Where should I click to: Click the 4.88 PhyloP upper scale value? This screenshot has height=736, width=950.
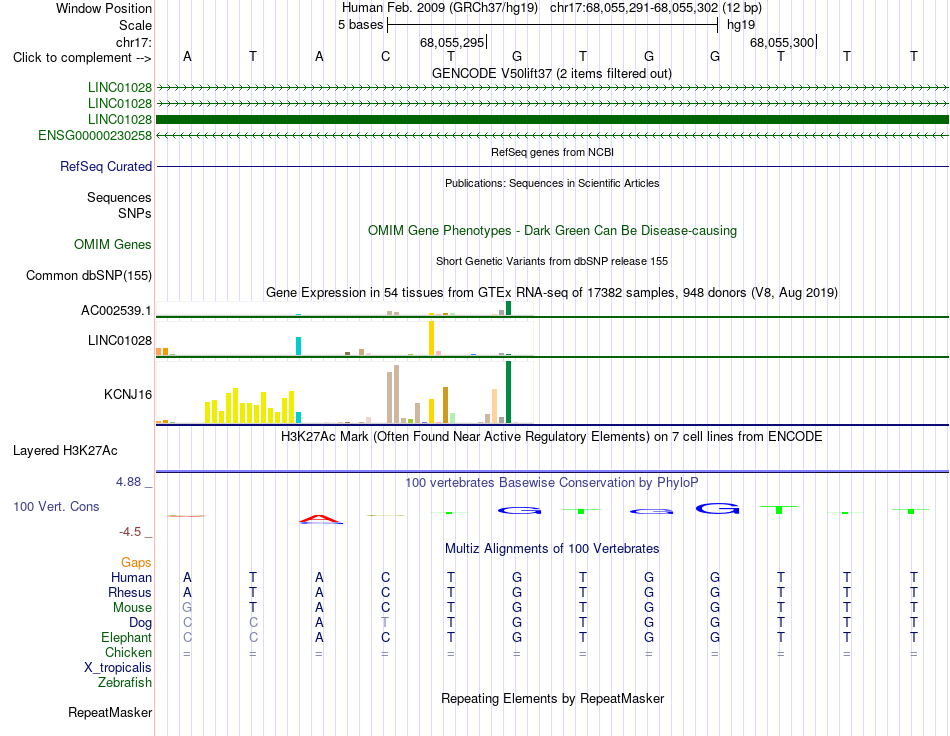click(128, 482)
